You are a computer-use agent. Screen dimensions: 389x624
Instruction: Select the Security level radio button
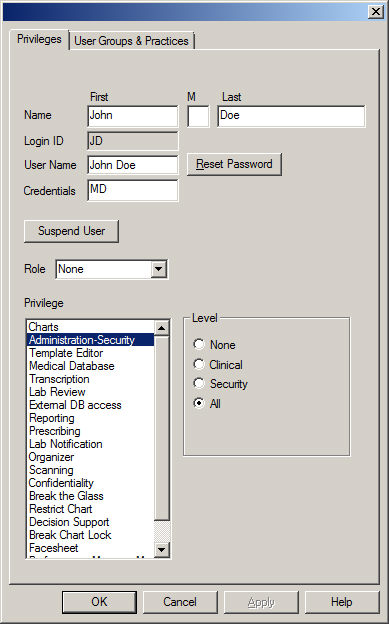tap(199, 383)
